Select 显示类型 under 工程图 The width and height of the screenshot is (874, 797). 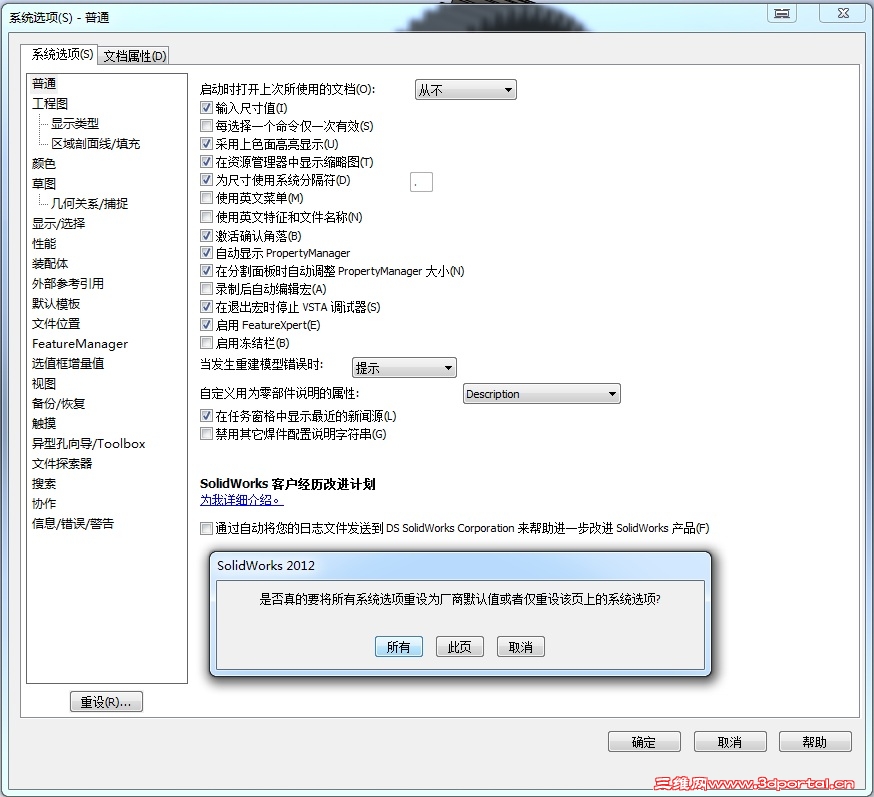pyautogui.click(x=75, y=124)
